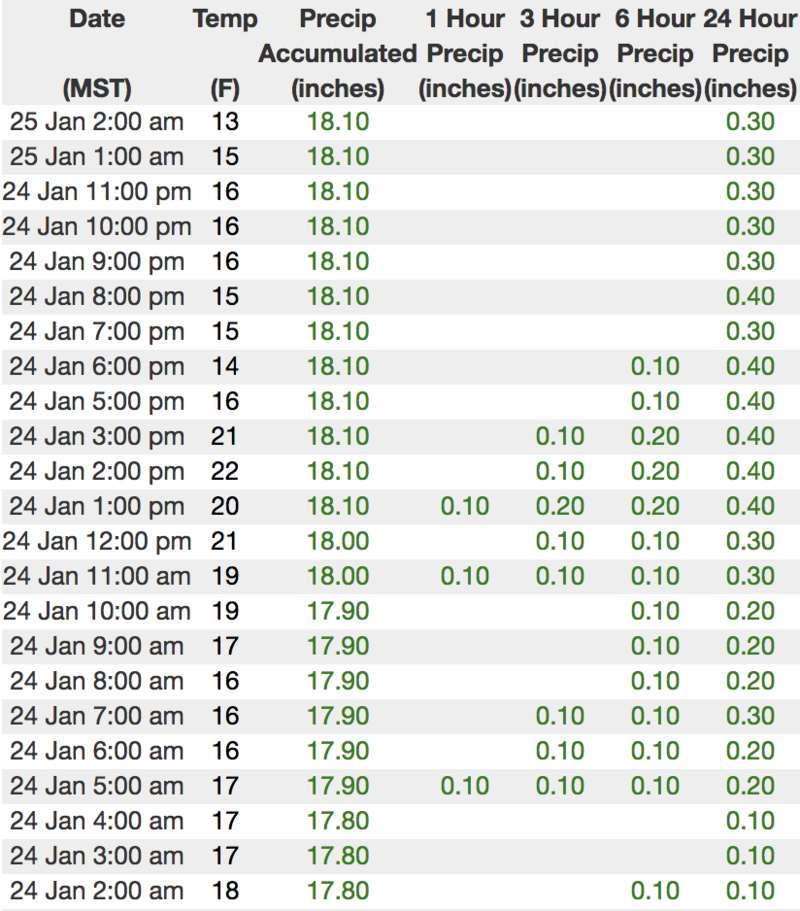Viewport: 800px width, 911px height.
Task: Click 1 Hour Precip value for 24 Jan 11:00 am
Action: (x=465, y=576)
